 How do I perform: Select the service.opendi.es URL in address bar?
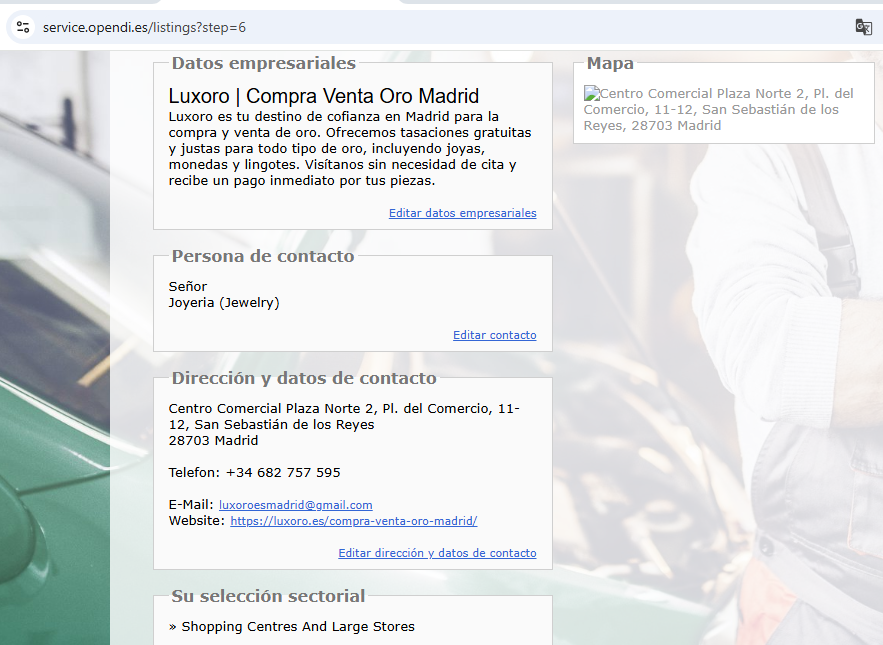tap(144, 27)
